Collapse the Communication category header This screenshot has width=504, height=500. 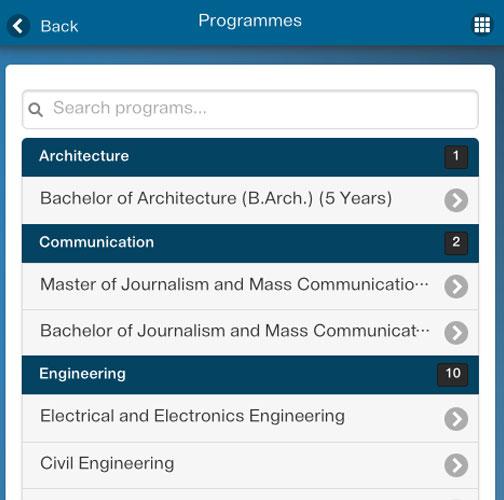[250, 243]
